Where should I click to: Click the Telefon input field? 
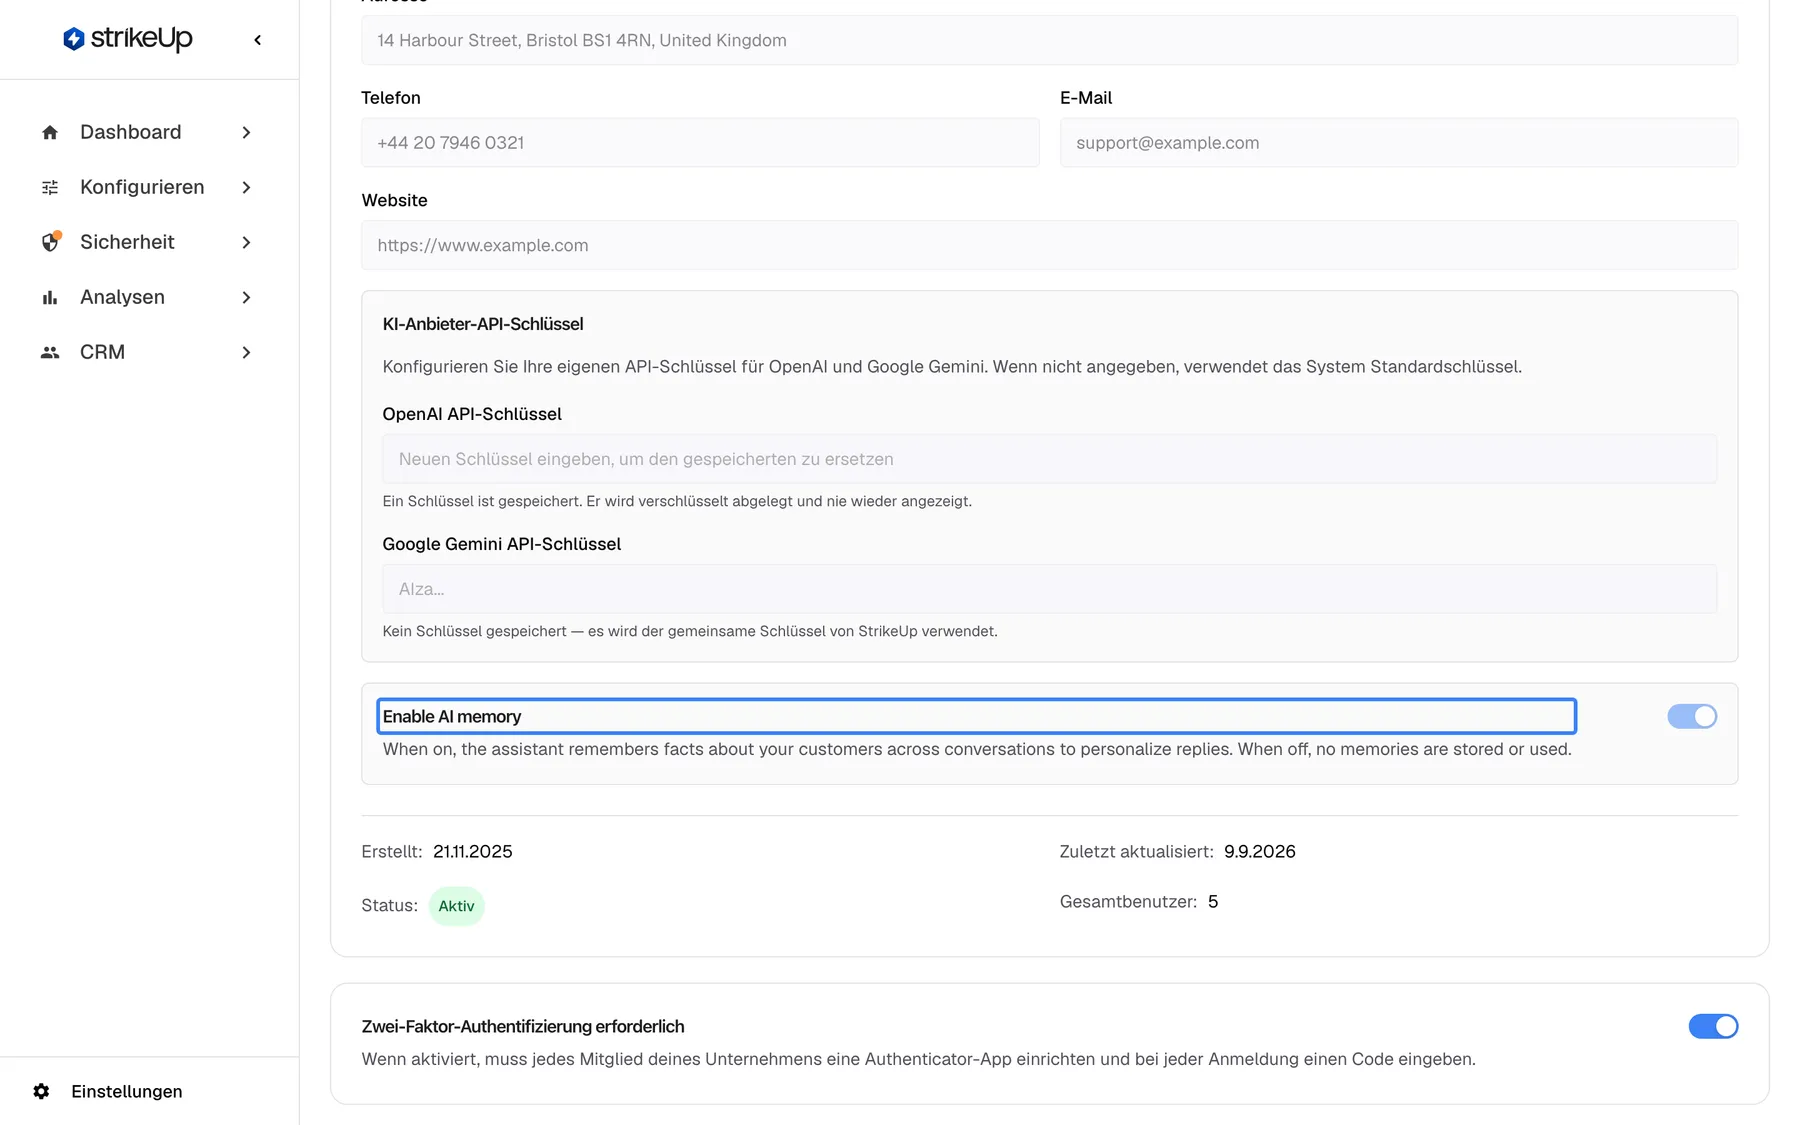click(x=700, y=142)
